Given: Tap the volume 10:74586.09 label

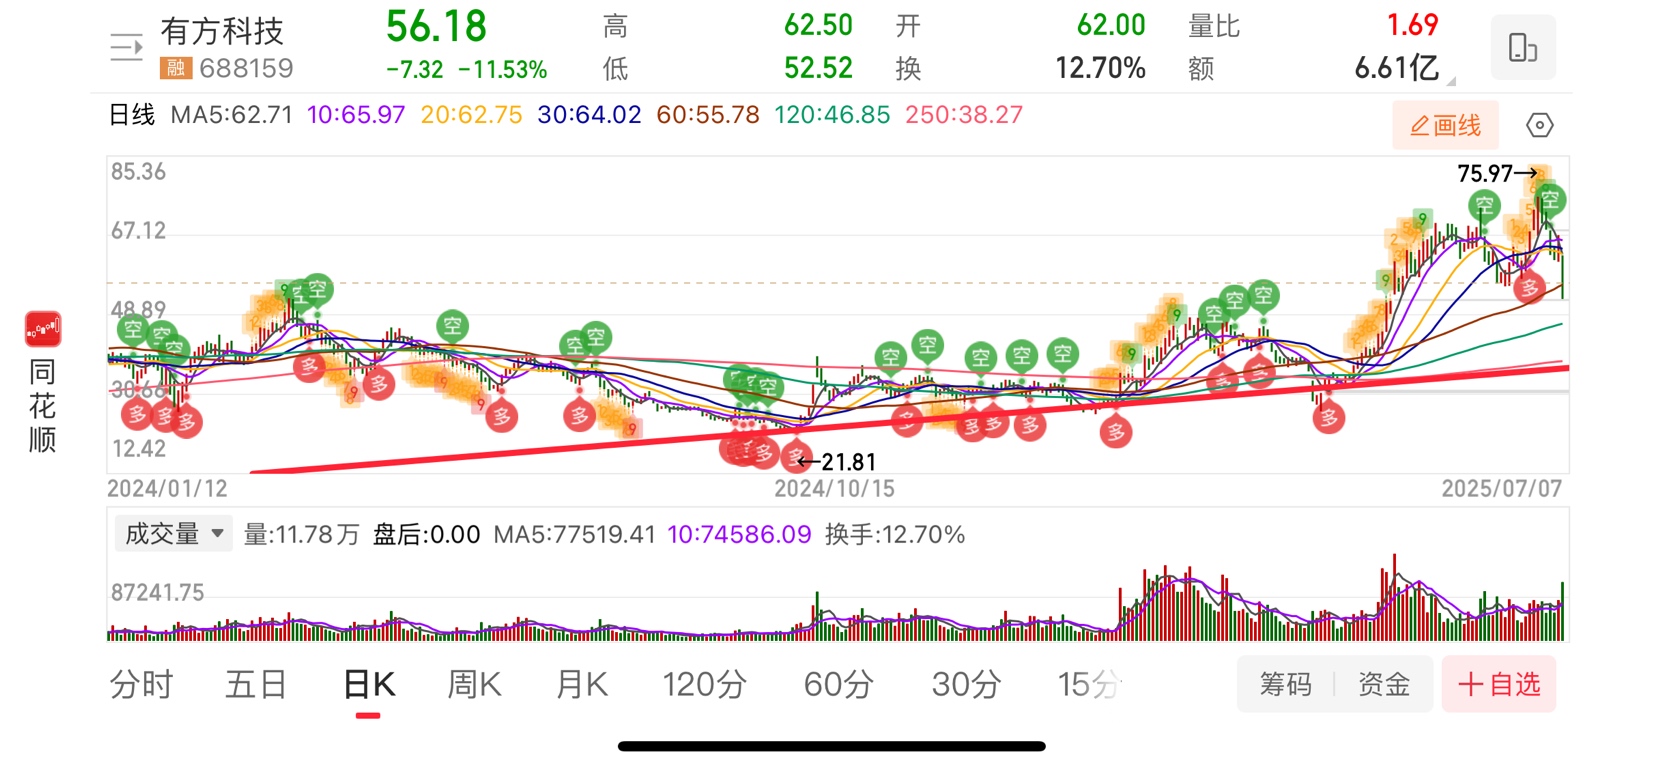Looking at the screenshot, I should pyautogui.click(x=739, y=535).
